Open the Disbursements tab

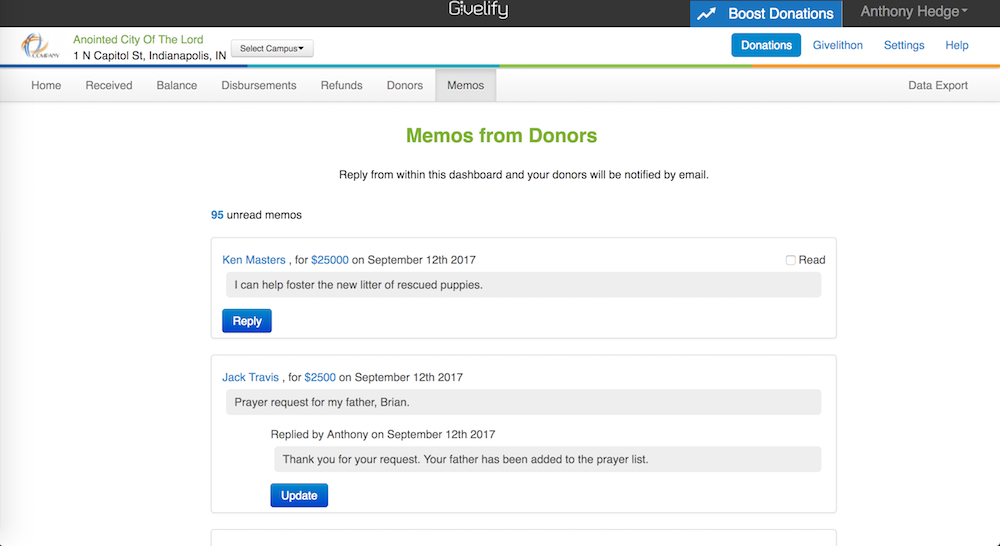click(258, 85)
